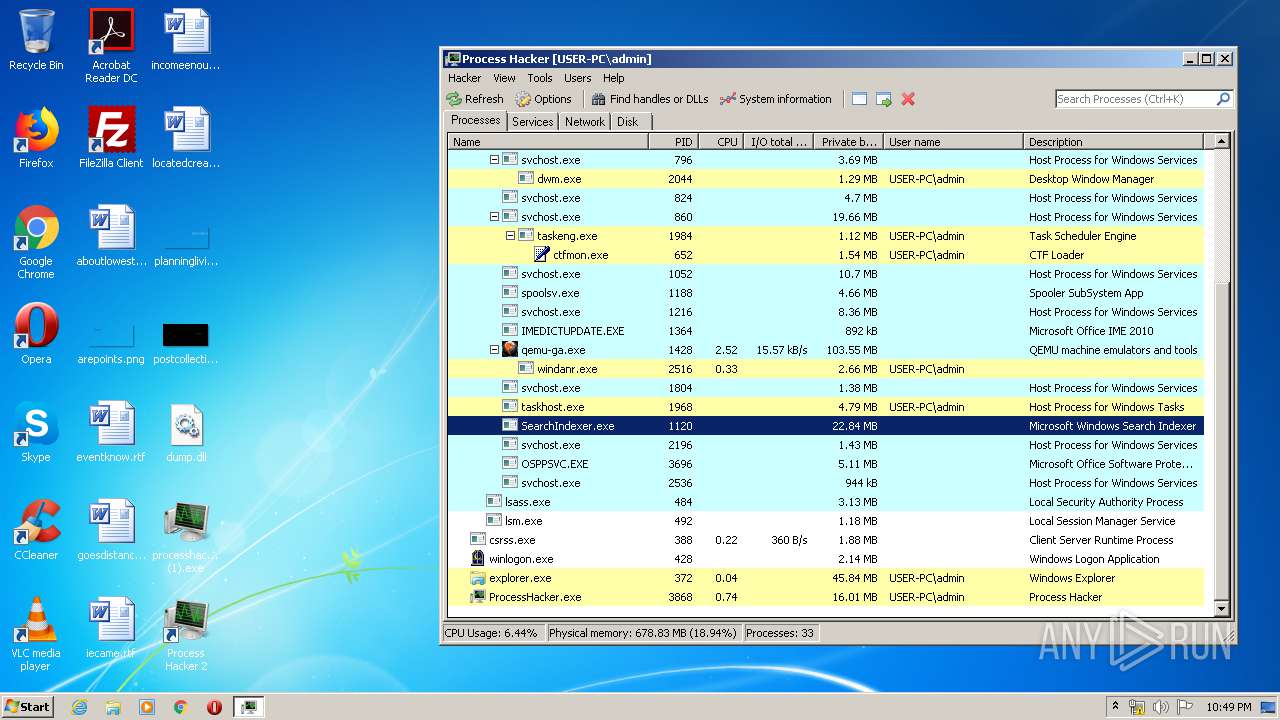Image resolution: width=1280 pixels, height=720 pixels.
Task: Open the Help menu
Action: coord(613,78)
